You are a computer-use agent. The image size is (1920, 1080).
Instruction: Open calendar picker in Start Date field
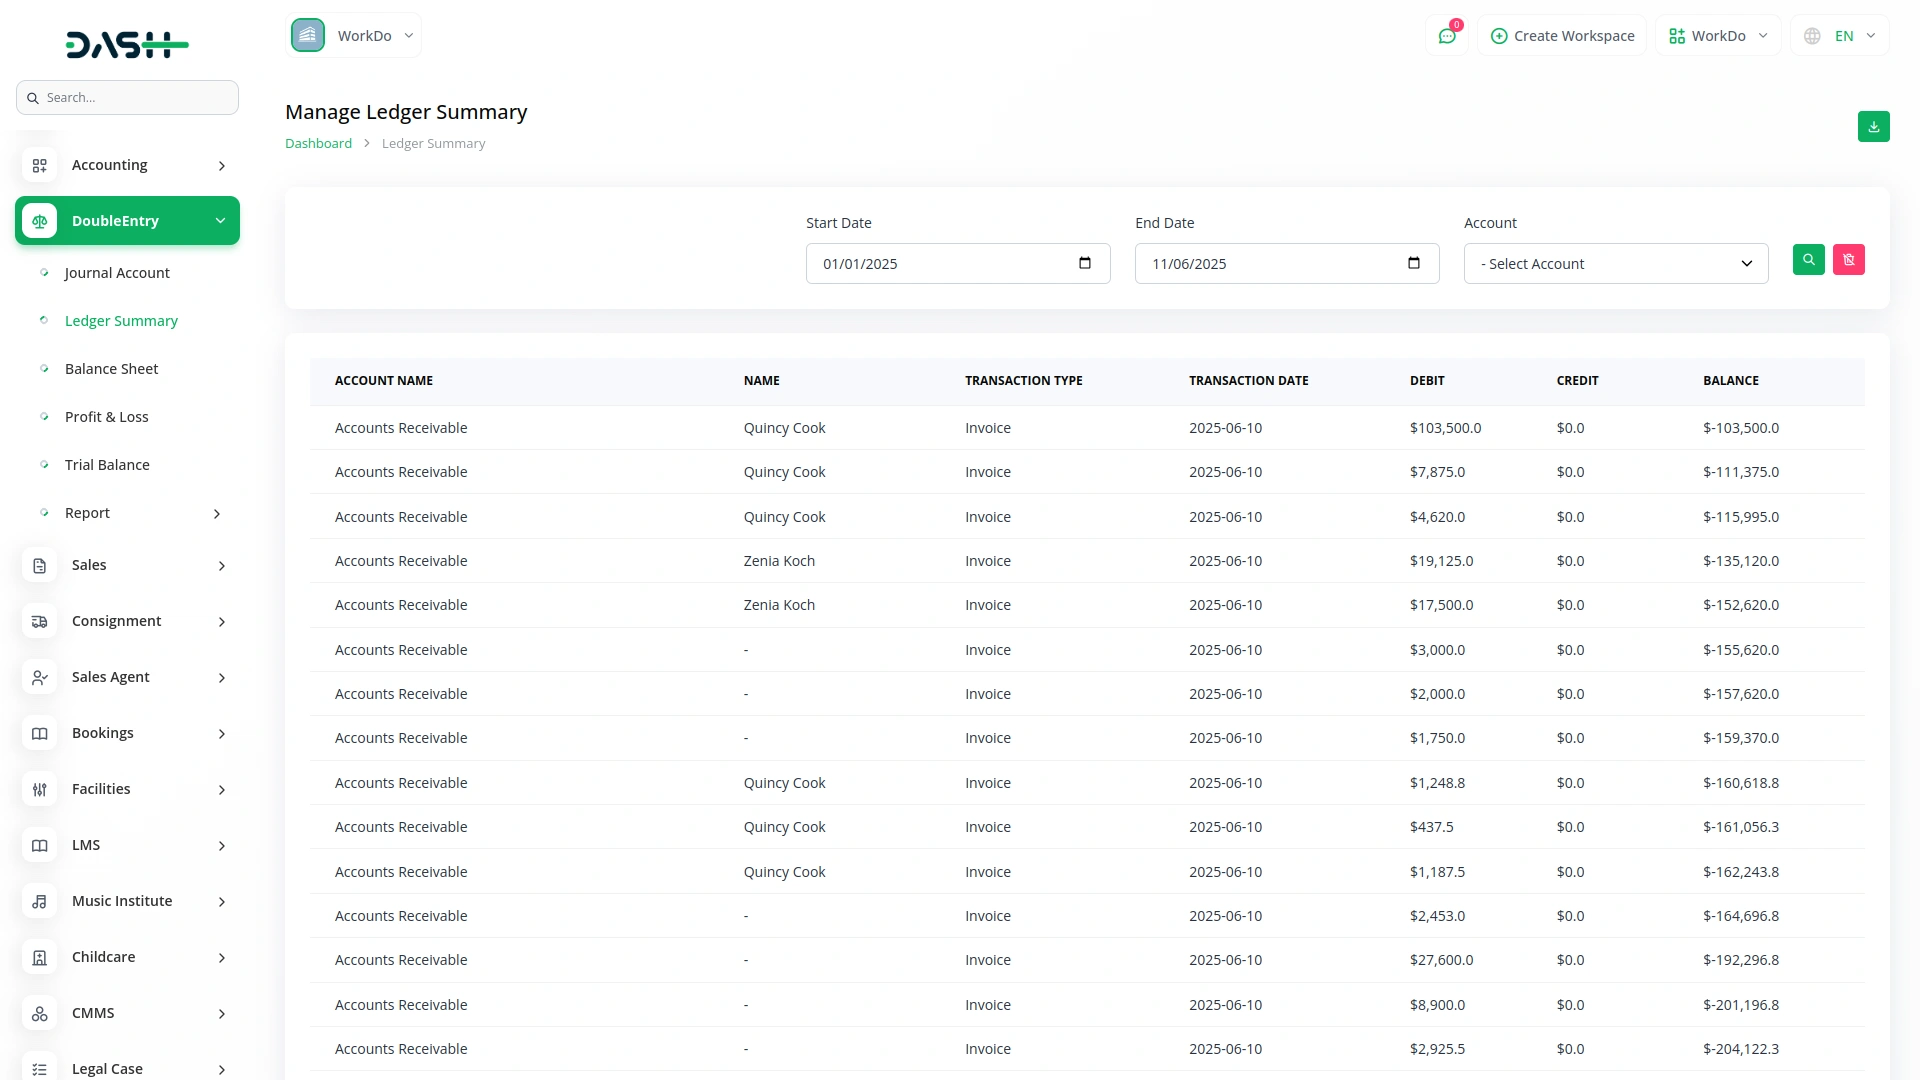[x=1085, y=263]
